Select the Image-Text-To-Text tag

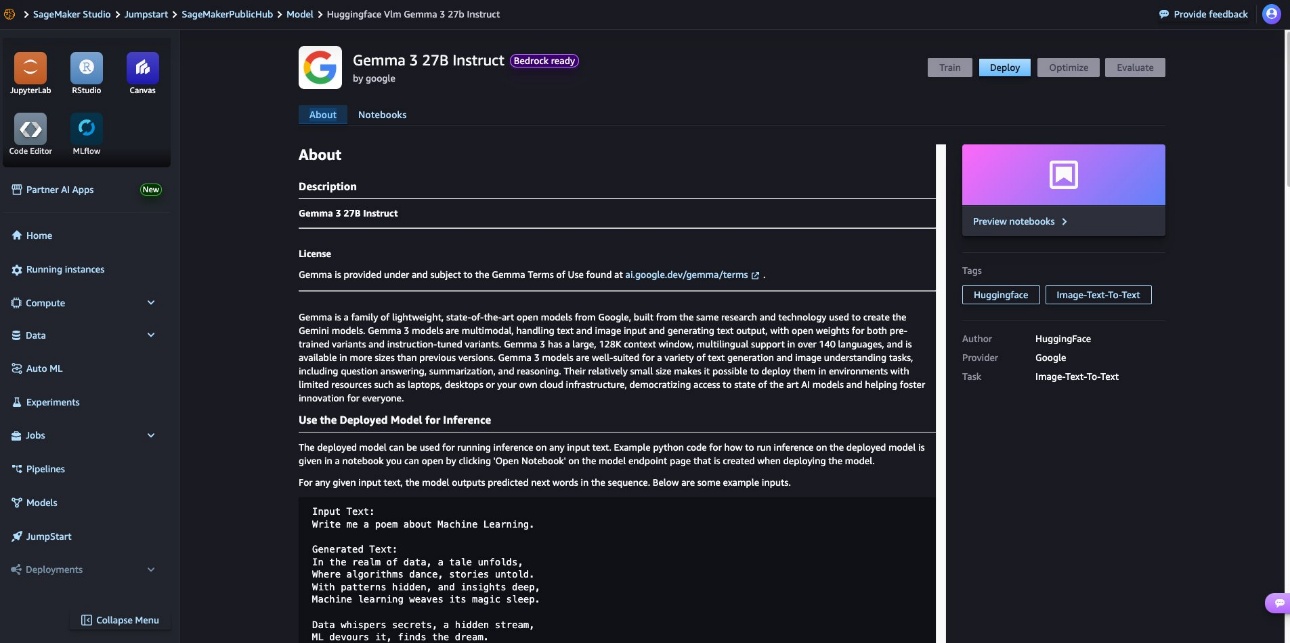pyautogui.click(x=1099, y=295)
